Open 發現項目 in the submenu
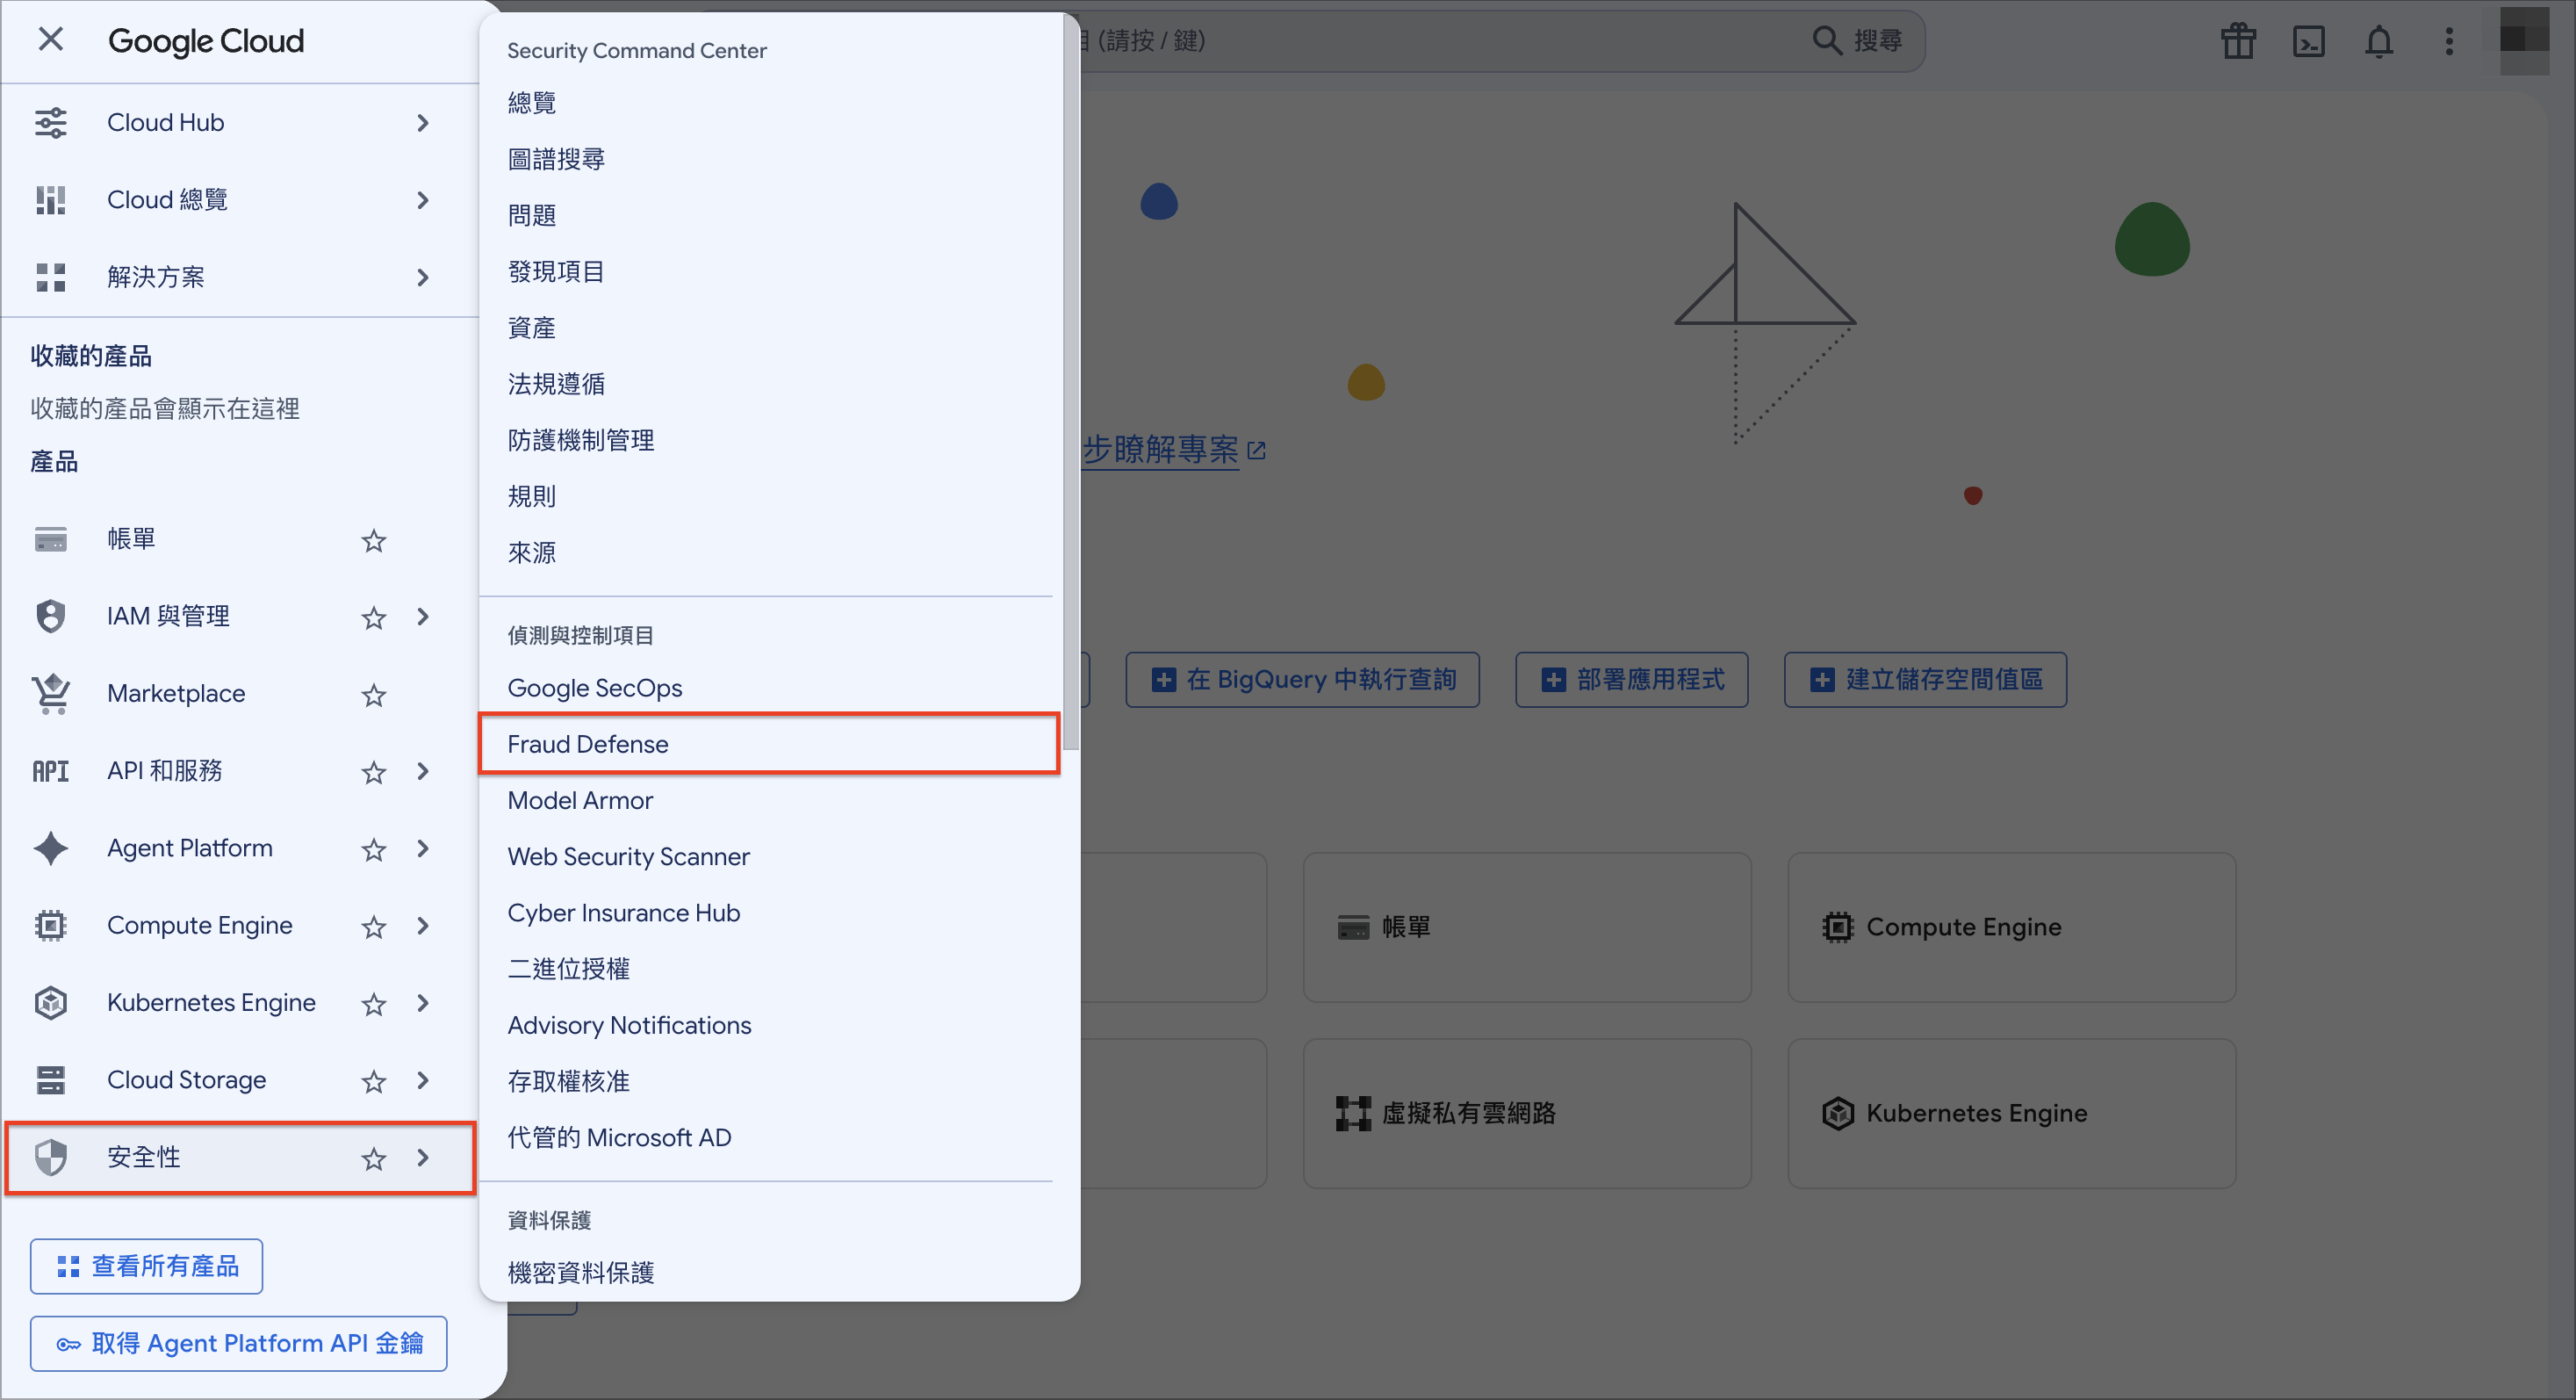The height and width of the screenshot is (1400, 2576). click(x=769, y=271)
